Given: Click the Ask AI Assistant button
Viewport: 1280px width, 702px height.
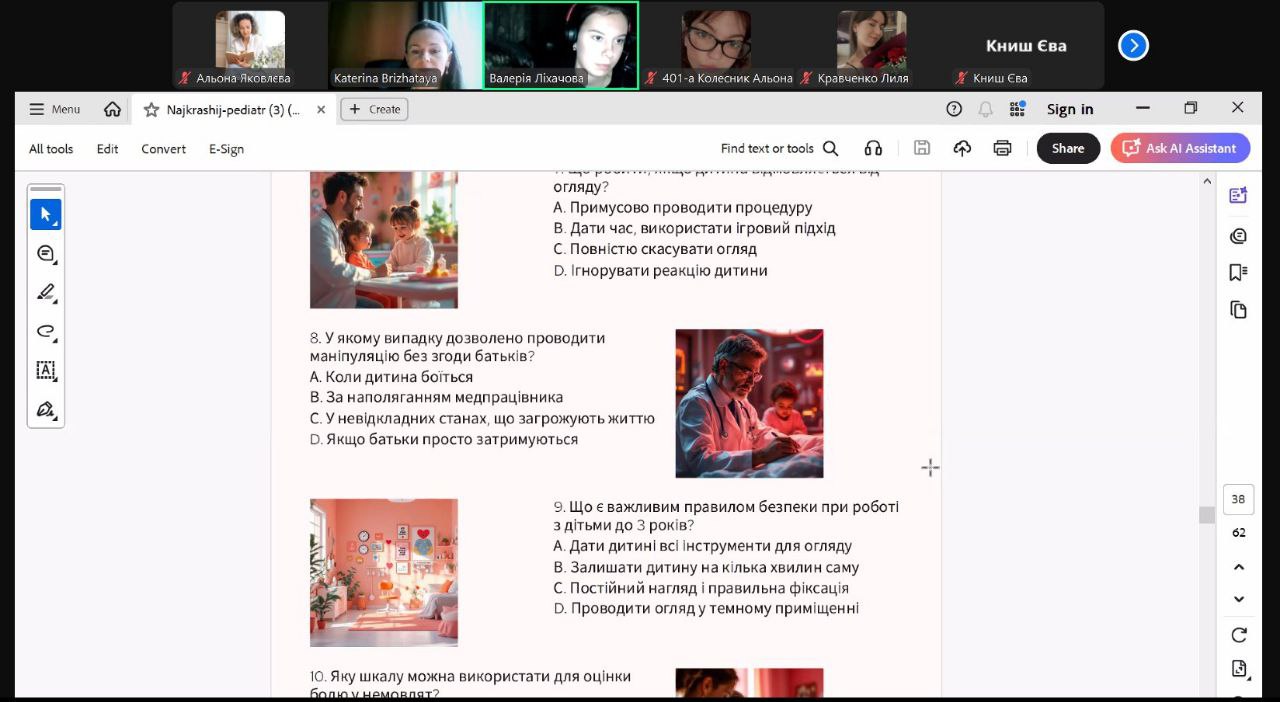Looking at the screenshot, I should pos(1179,148).
